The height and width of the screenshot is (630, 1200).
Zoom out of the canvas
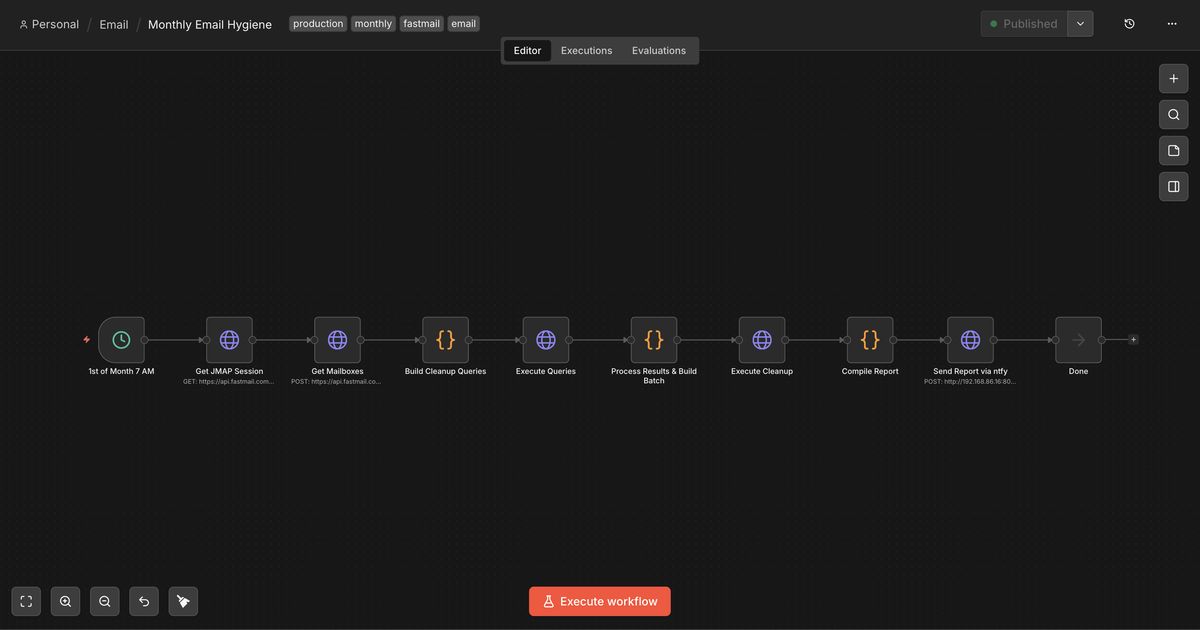(104, 601)
